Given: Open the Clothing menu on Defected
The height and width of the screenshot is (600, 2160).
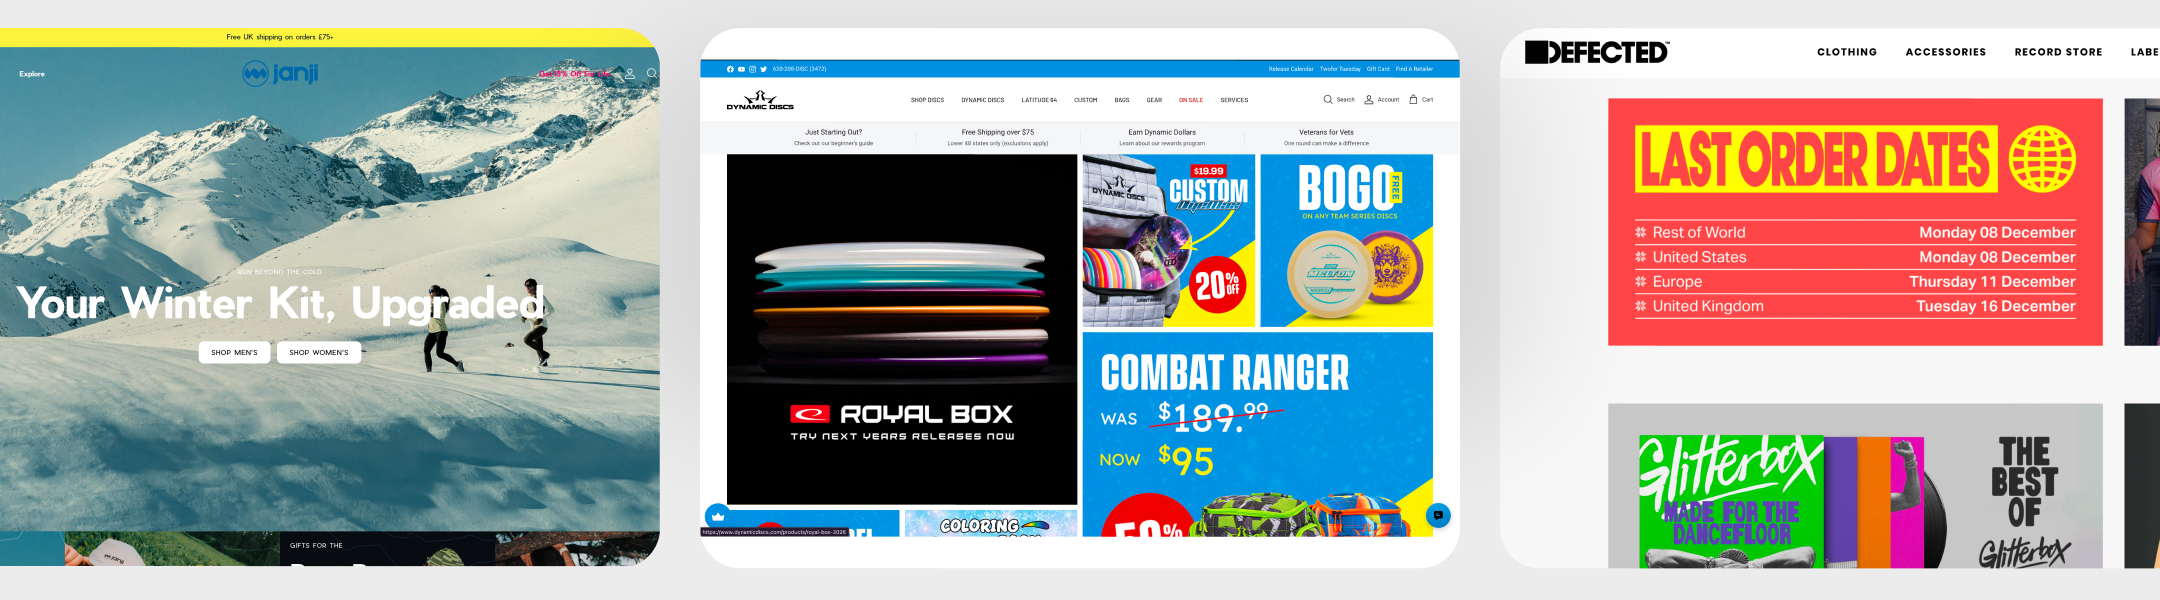Looking at the screenshot, I should [1847, 52].
